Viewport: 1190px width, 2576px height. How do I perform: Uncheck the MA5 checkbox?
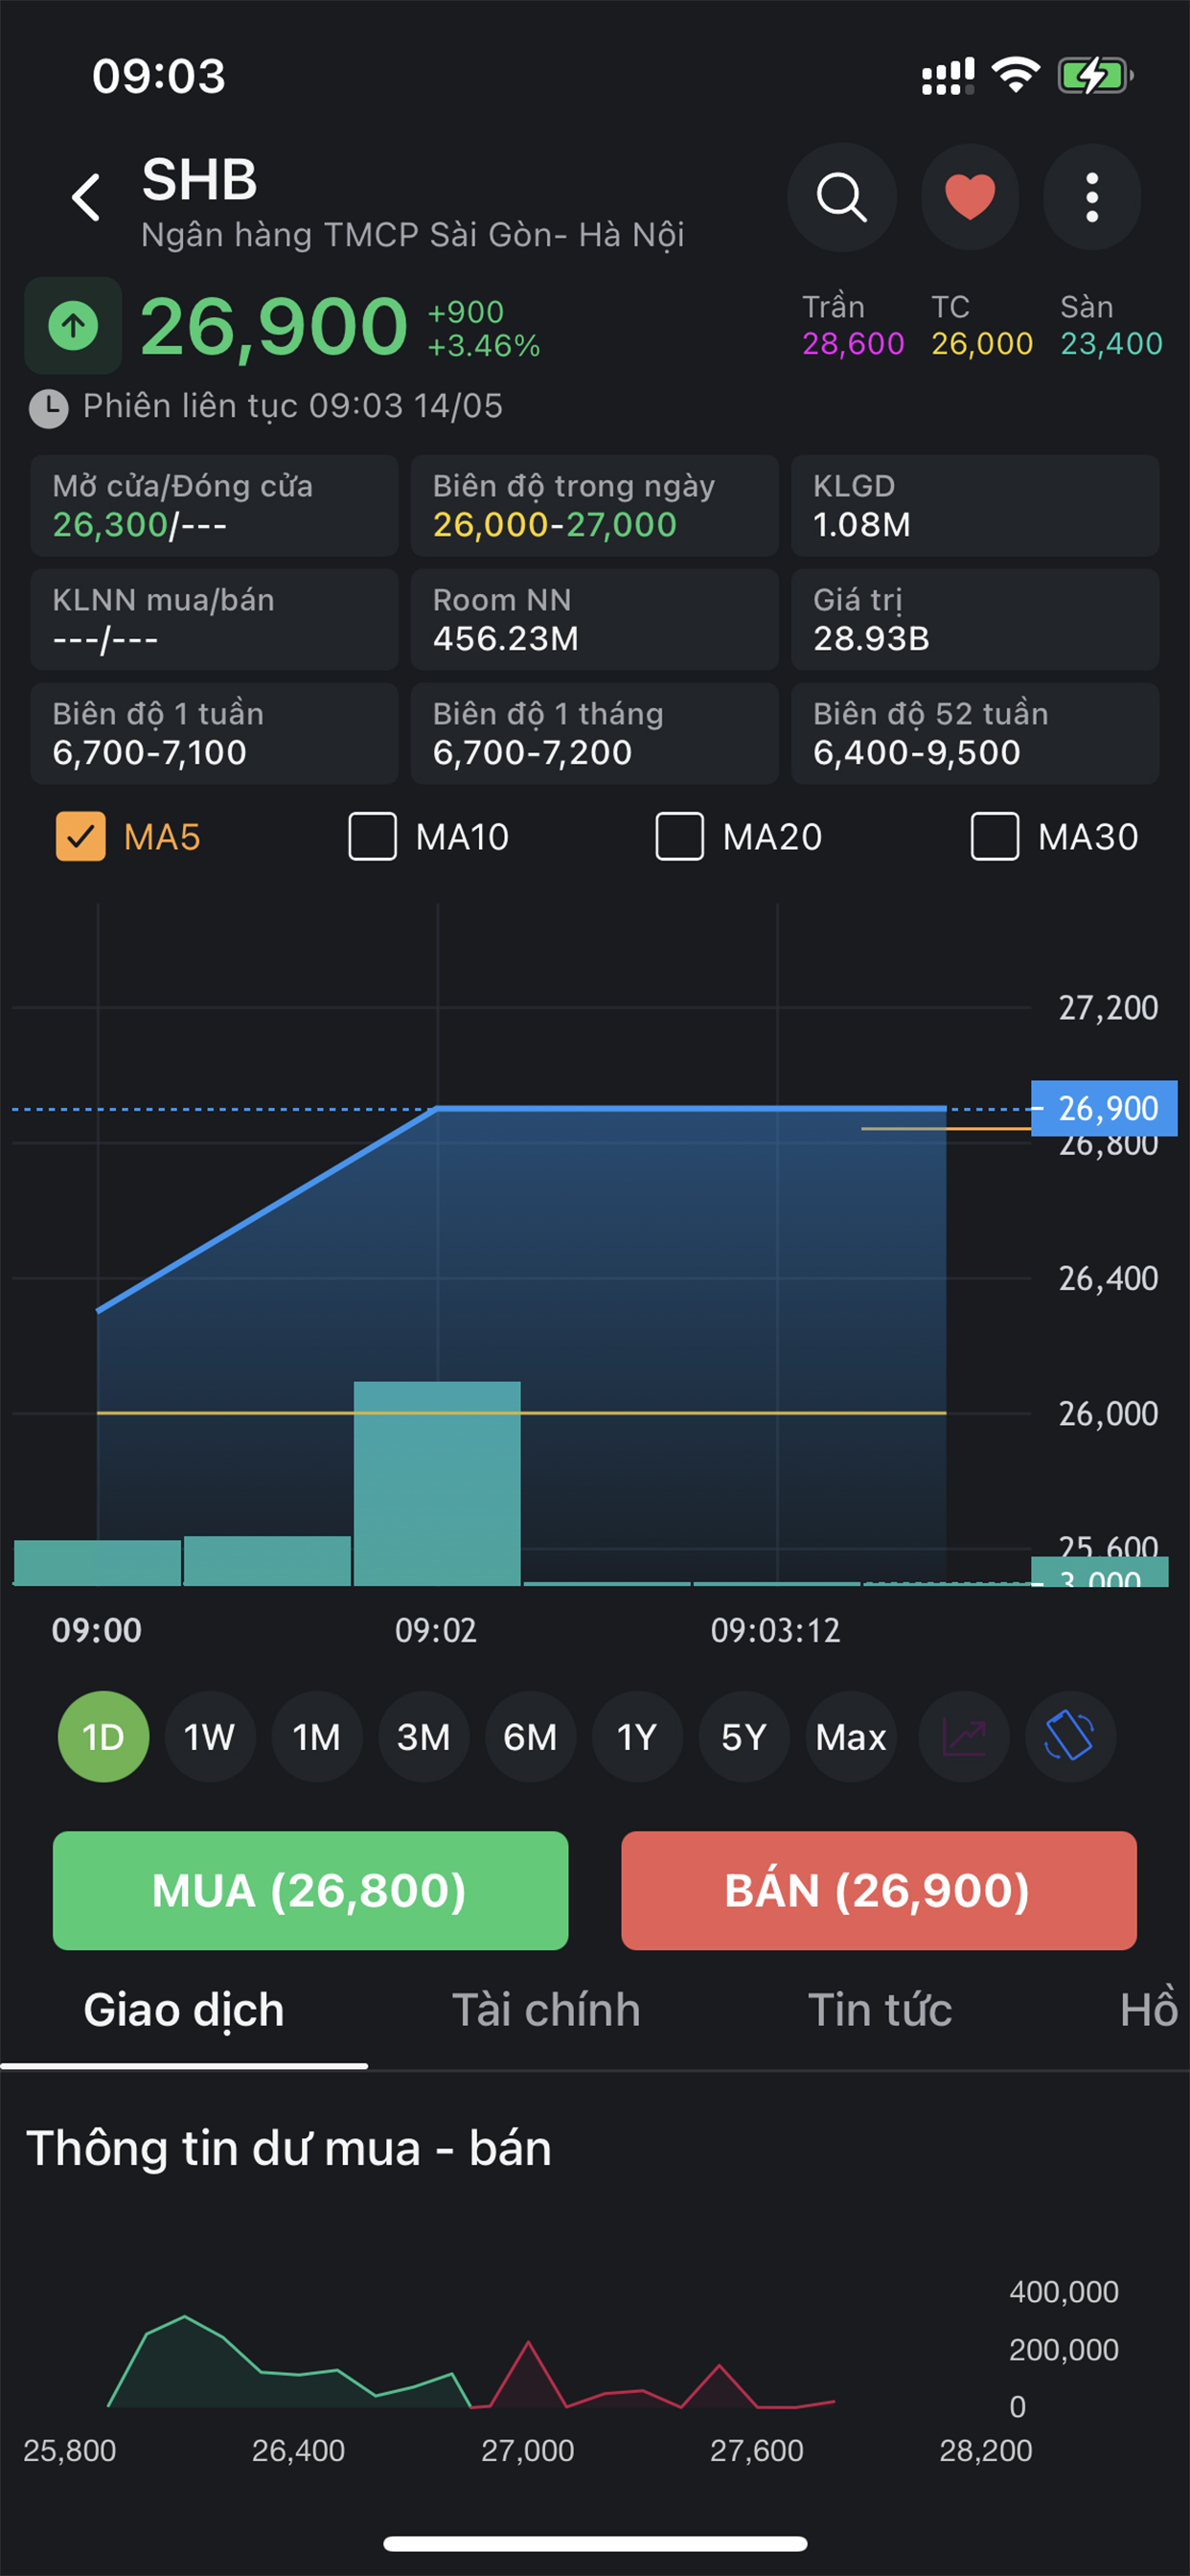81,837
